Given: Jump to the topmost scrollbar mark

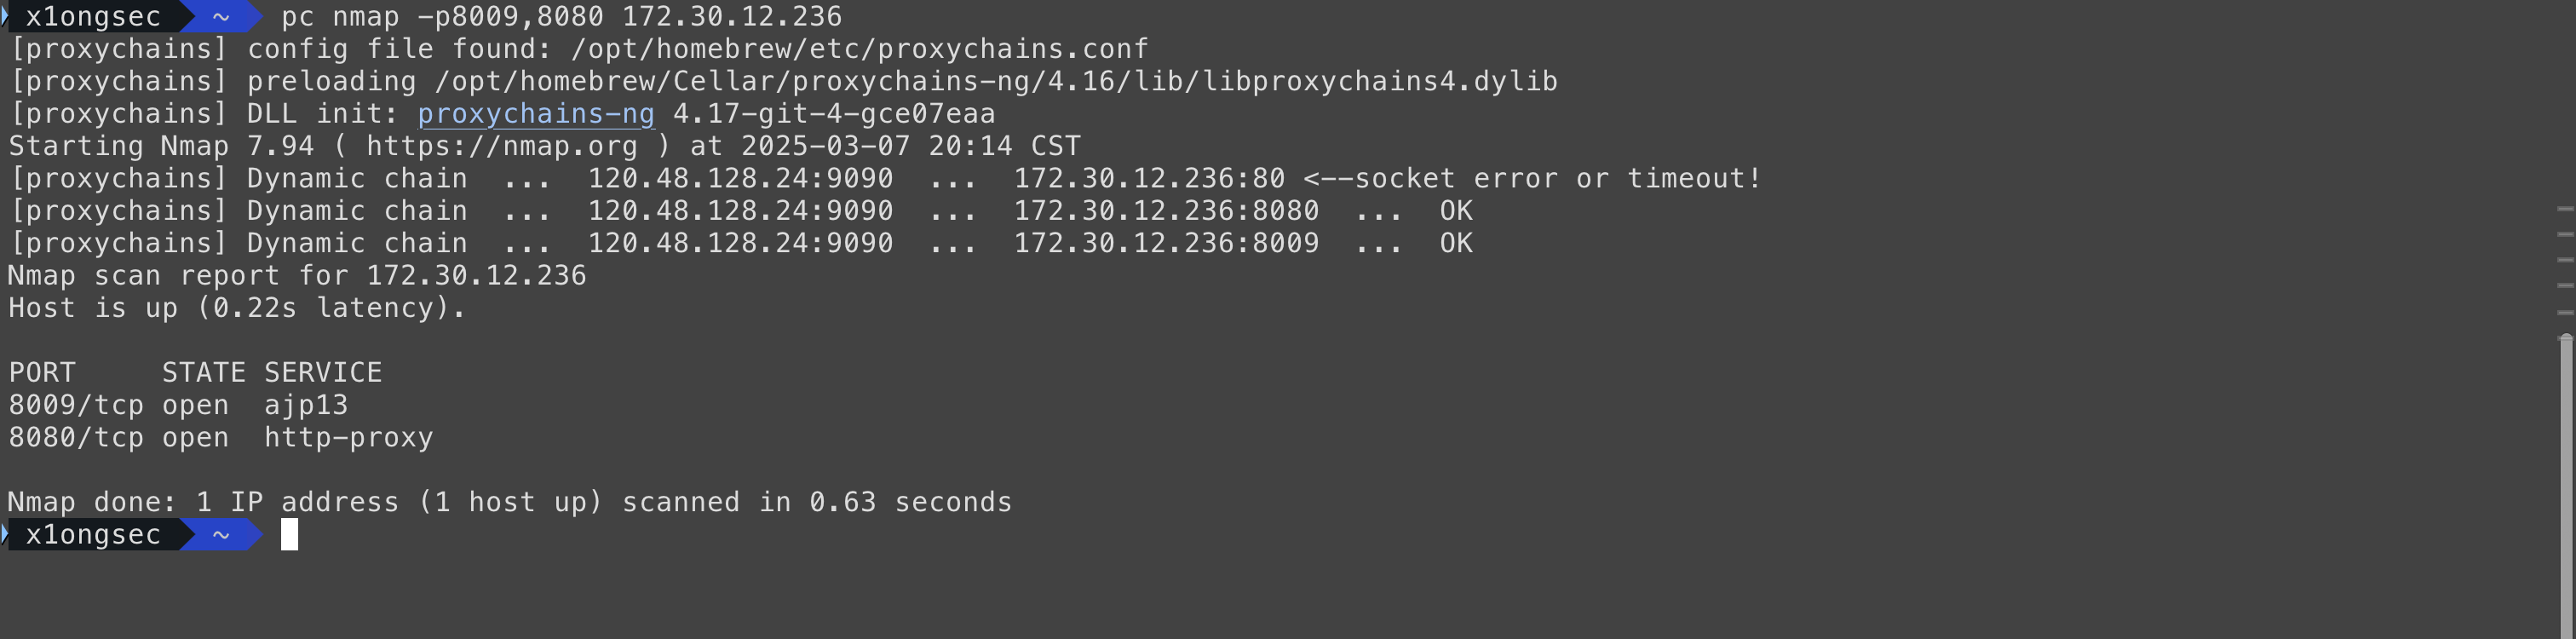Looking at the screenshot, I should pyautogui.click(x=2565, y=209).
